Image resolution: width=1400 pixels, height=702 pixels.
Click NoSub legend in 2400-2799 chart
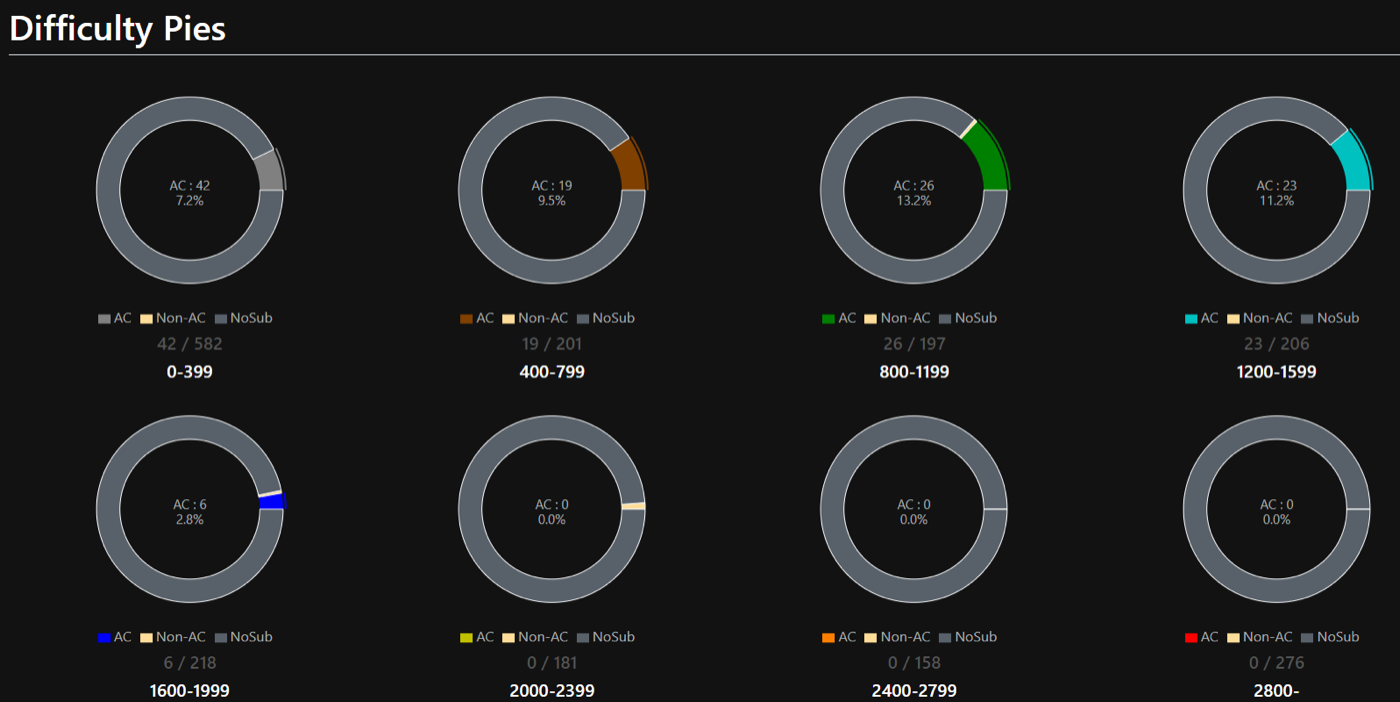click(x=967, y=637)
